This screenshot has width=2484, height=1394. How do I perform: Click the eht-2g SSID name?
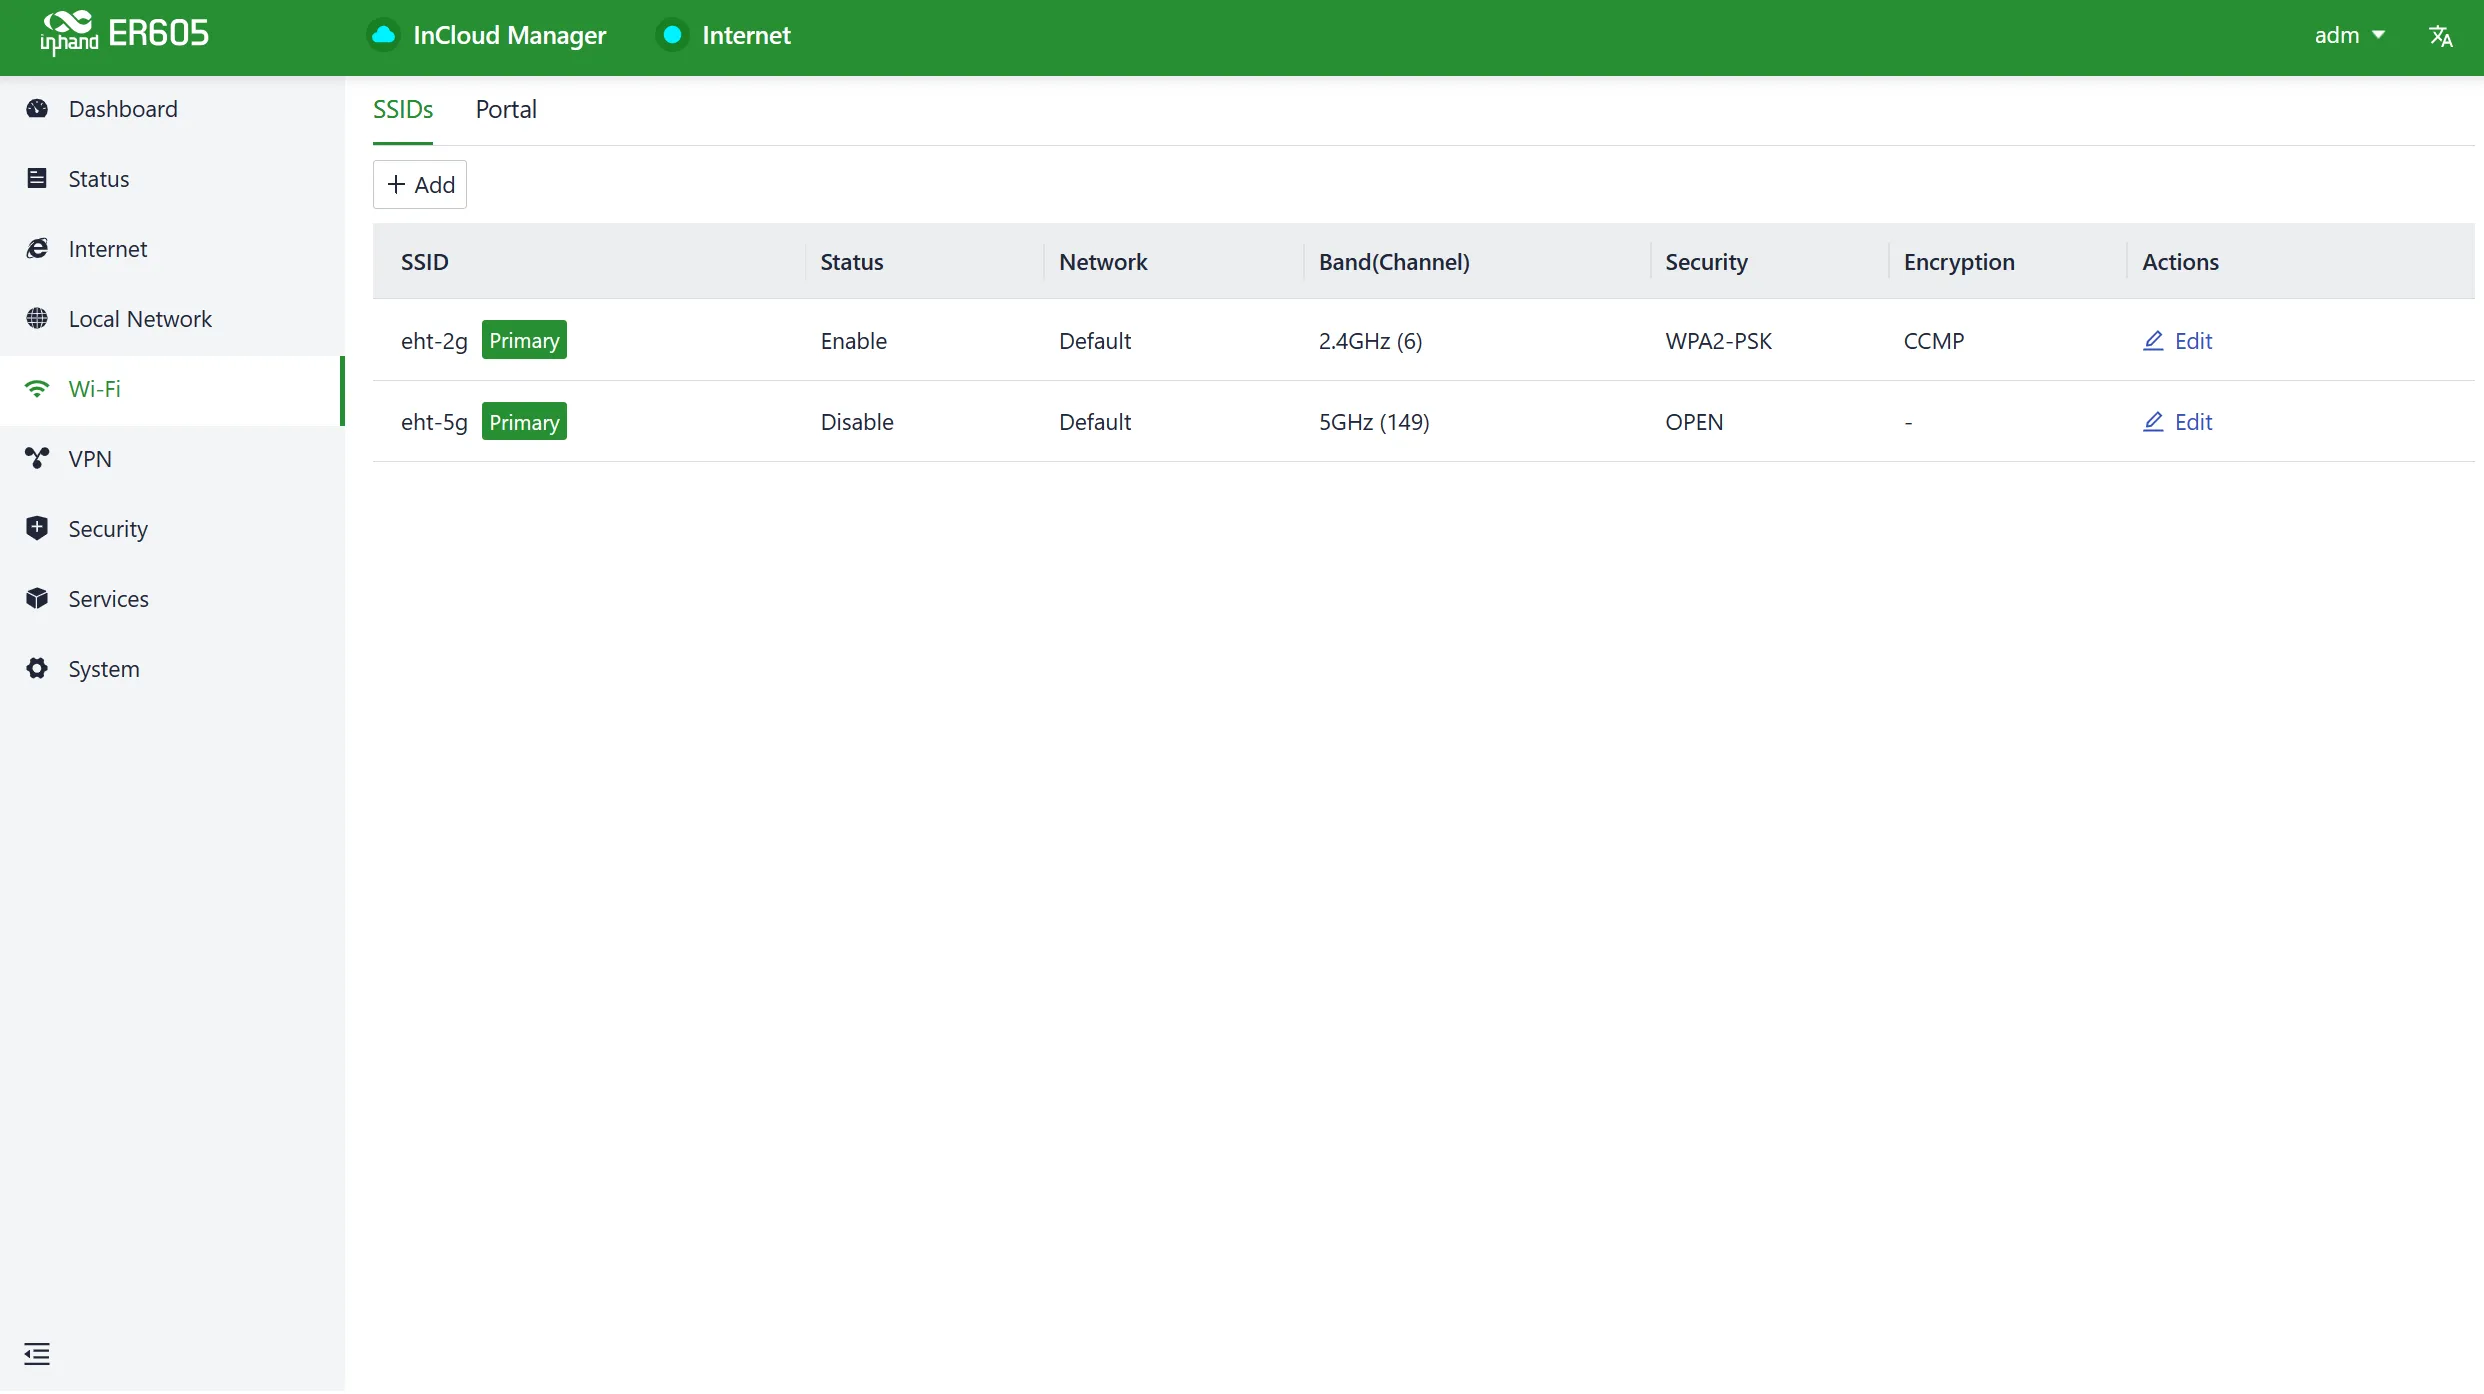(434, 341)
